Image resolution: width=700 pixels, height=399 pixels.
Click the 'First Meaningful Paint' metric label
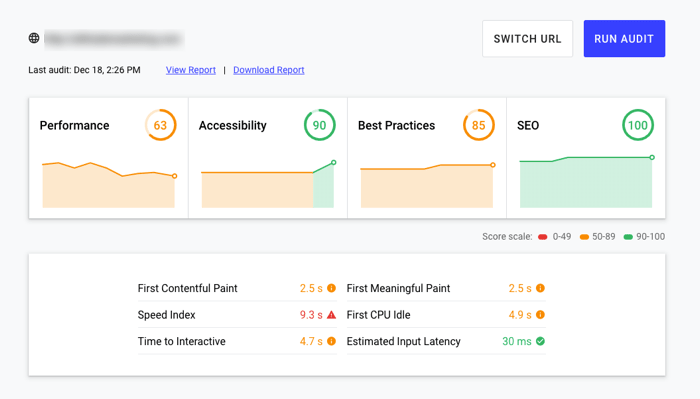[x=398, y=288]
